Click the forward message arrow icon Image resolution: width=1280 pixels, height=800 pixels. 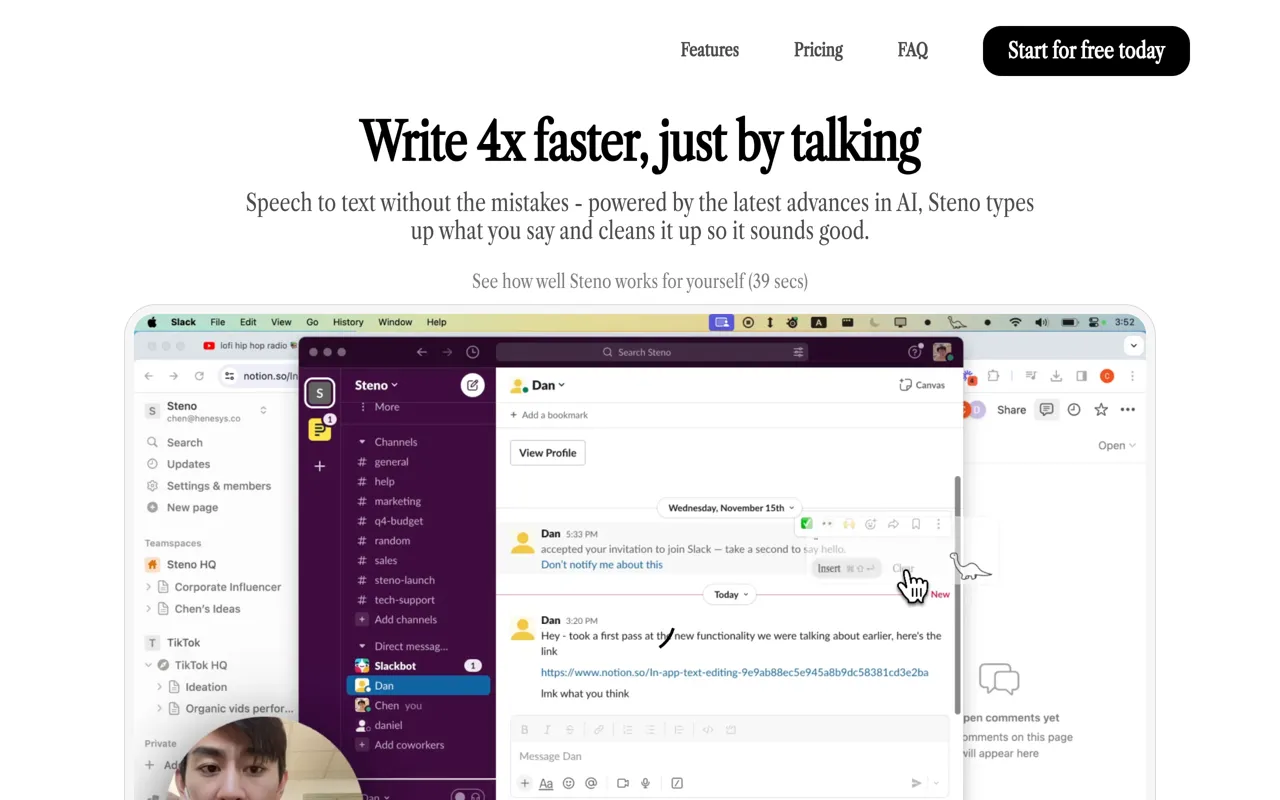tap(893, 524)
